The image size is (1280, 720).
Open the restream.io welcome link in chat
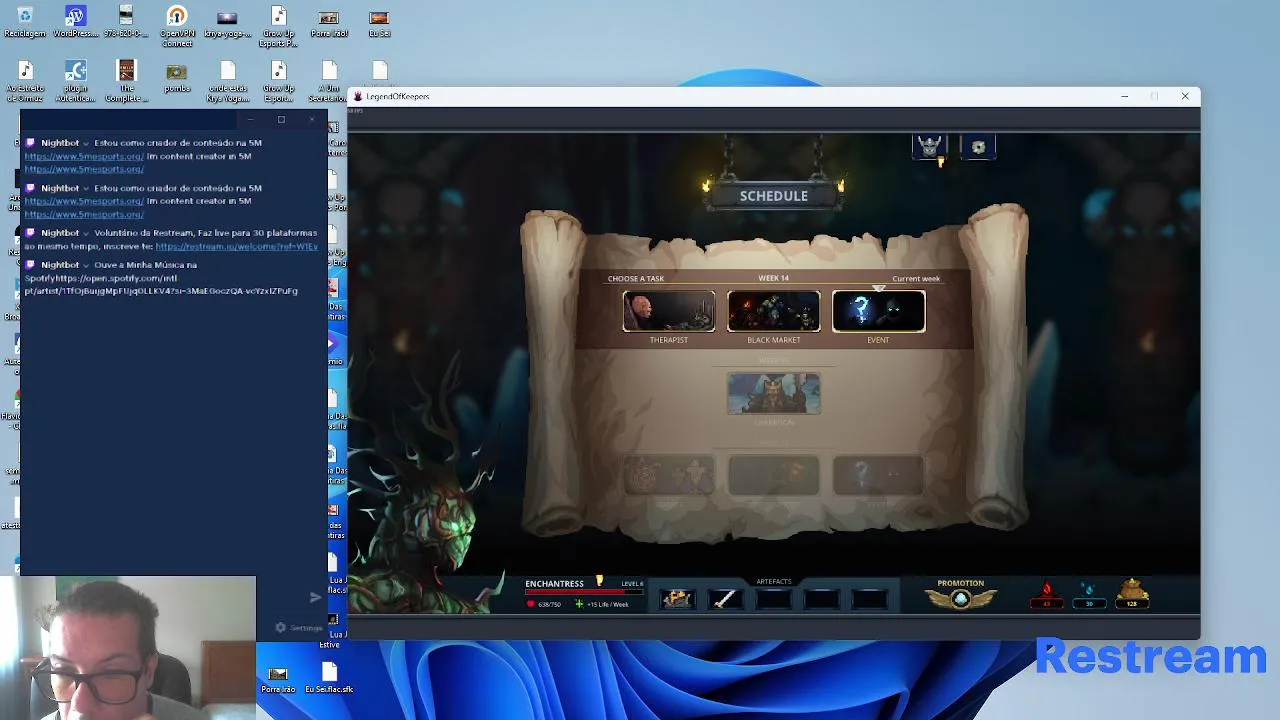(x=237, y=246)
